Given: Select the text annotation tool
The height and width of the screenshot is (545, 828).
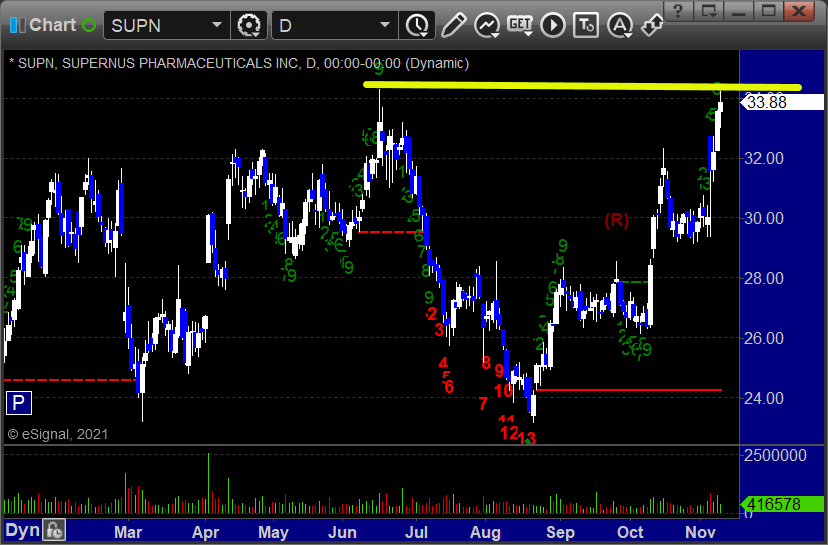Looking at the screenshot, I should pos(586,25).
